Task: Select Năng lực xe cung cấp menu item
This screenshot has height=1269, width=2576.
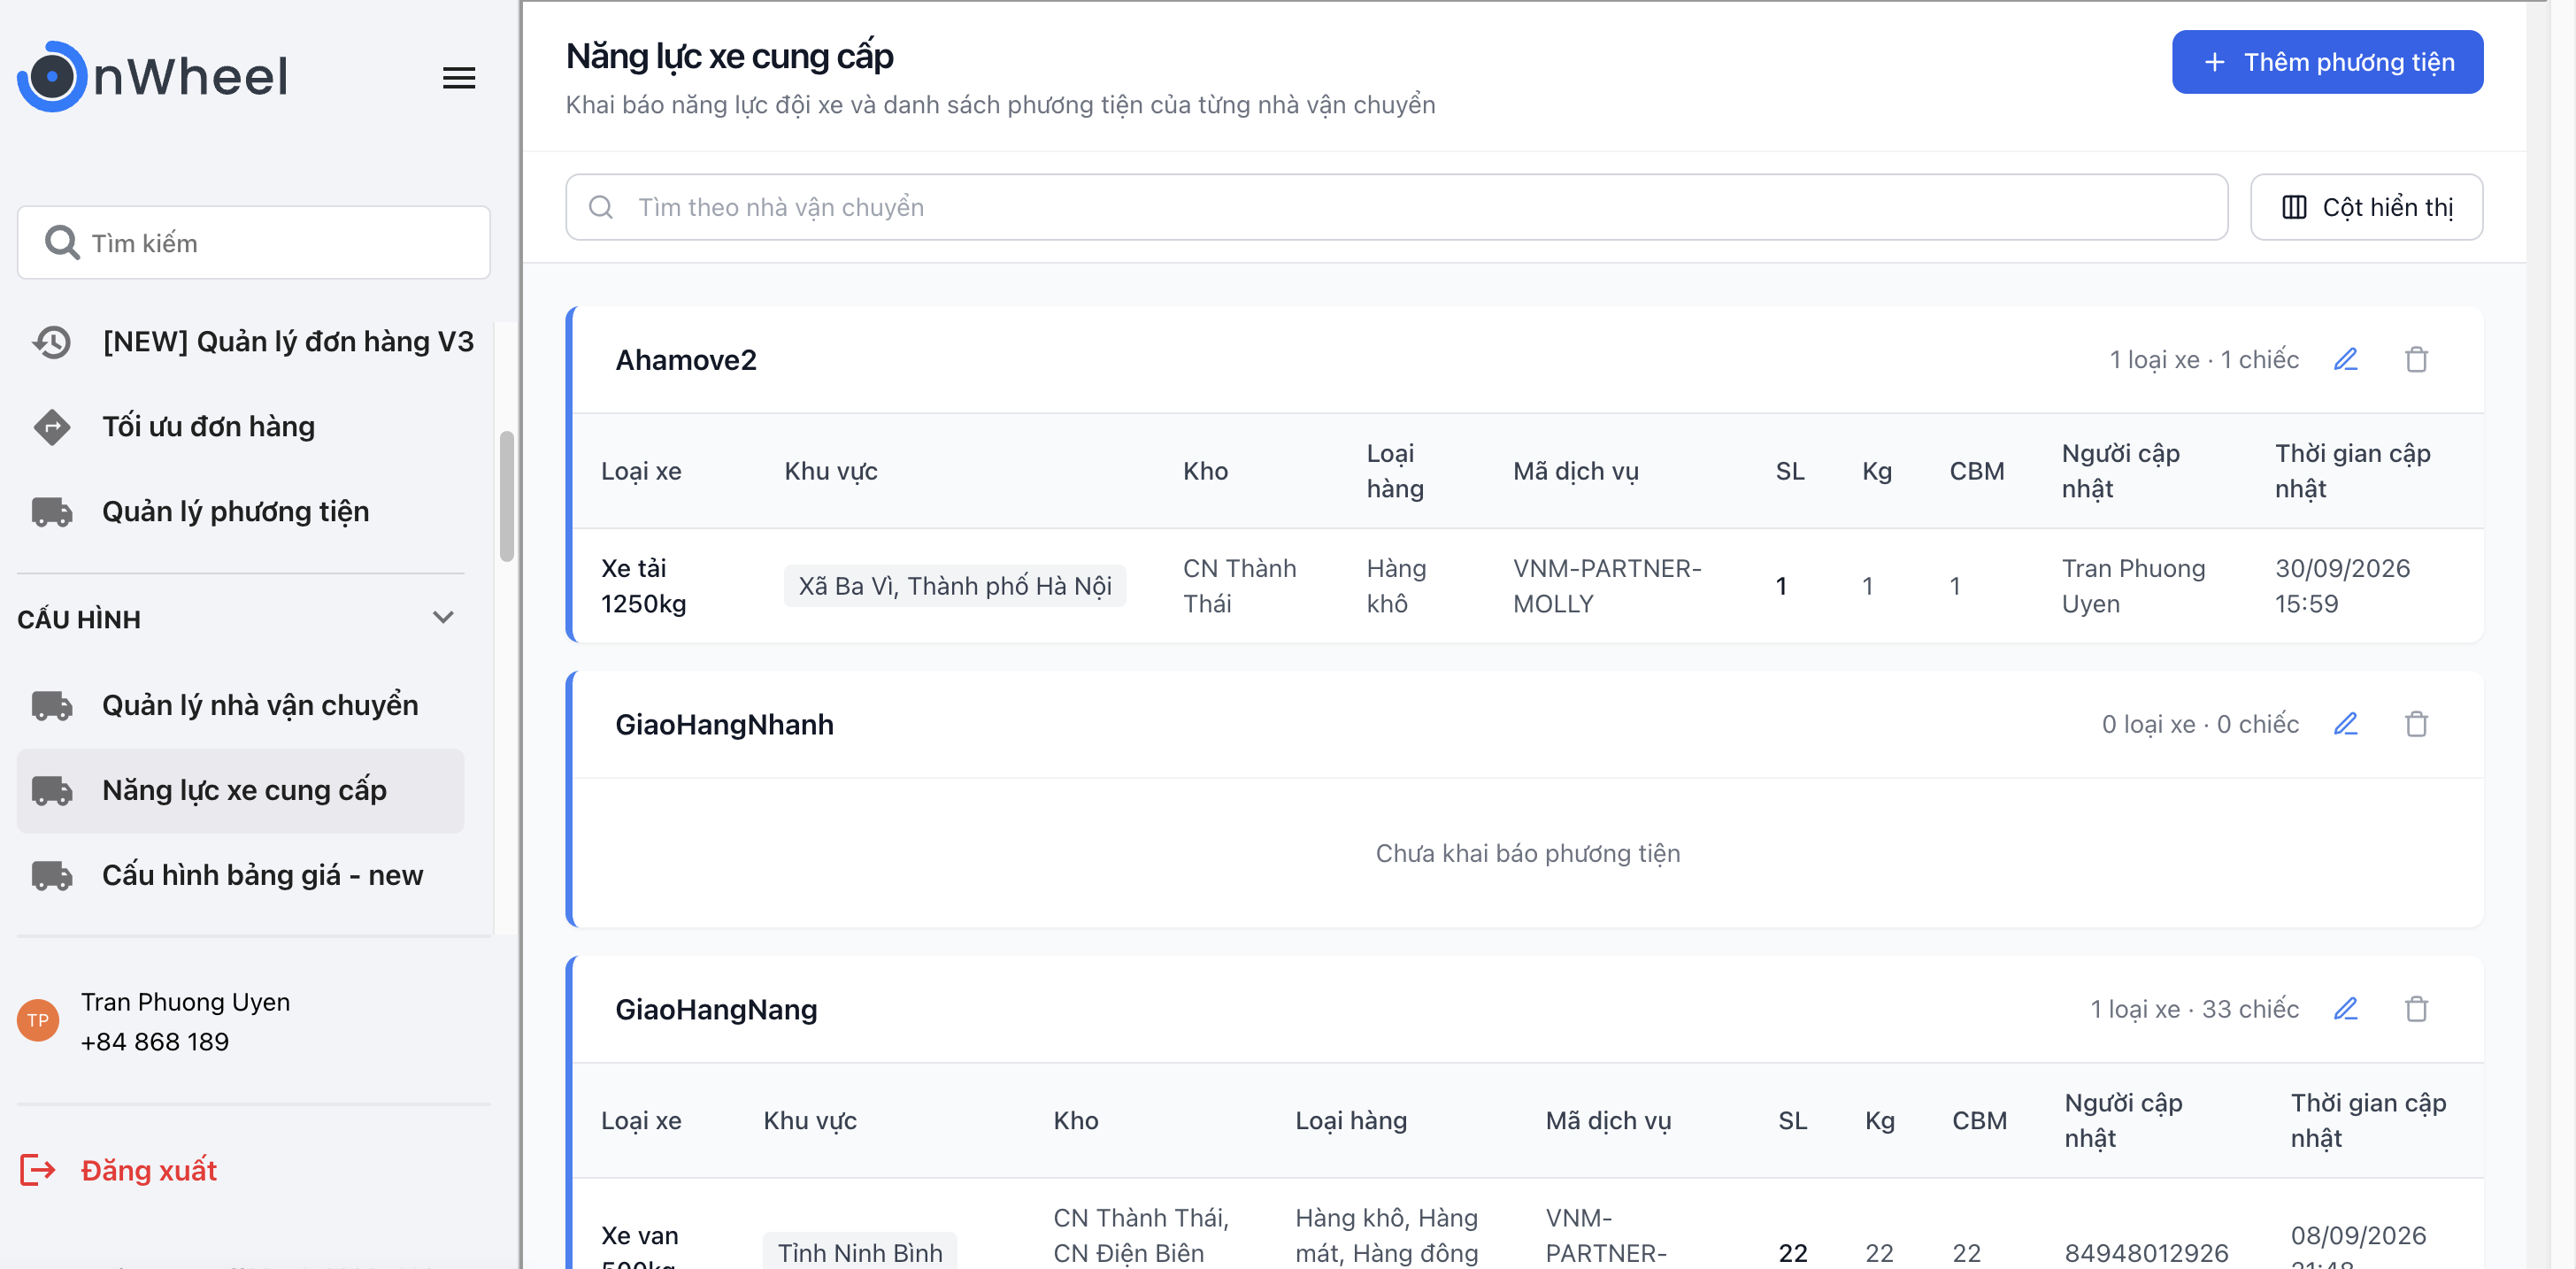Action: coord(240,791)
